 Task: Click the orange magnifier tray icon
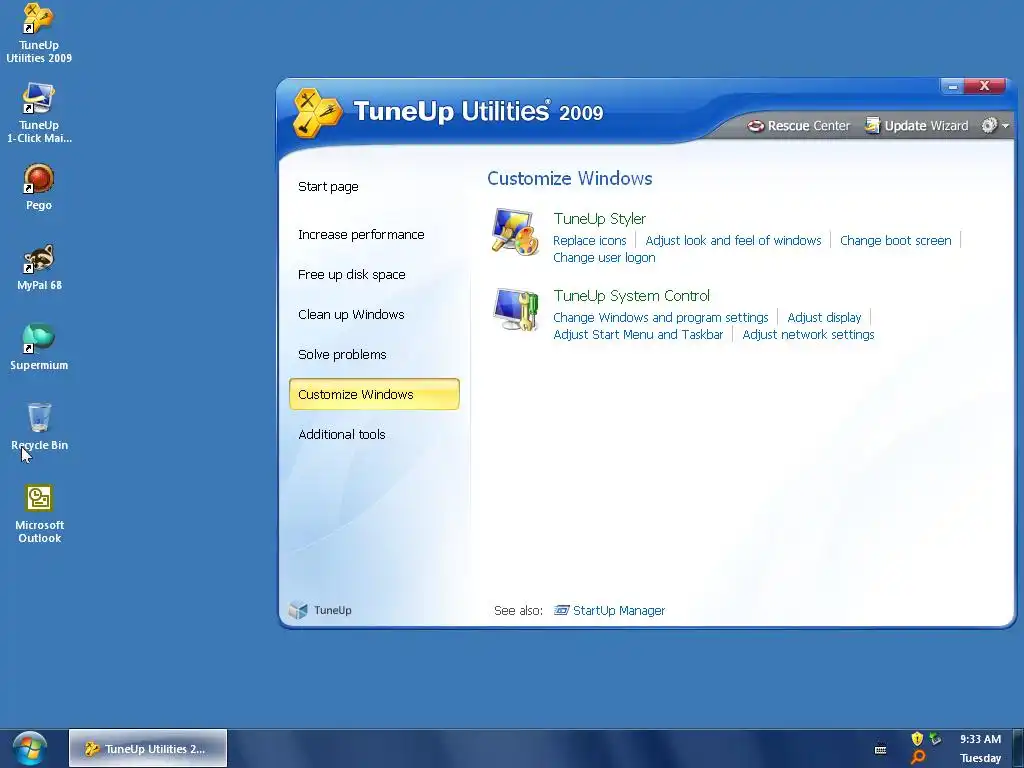(x=918, y=758)
